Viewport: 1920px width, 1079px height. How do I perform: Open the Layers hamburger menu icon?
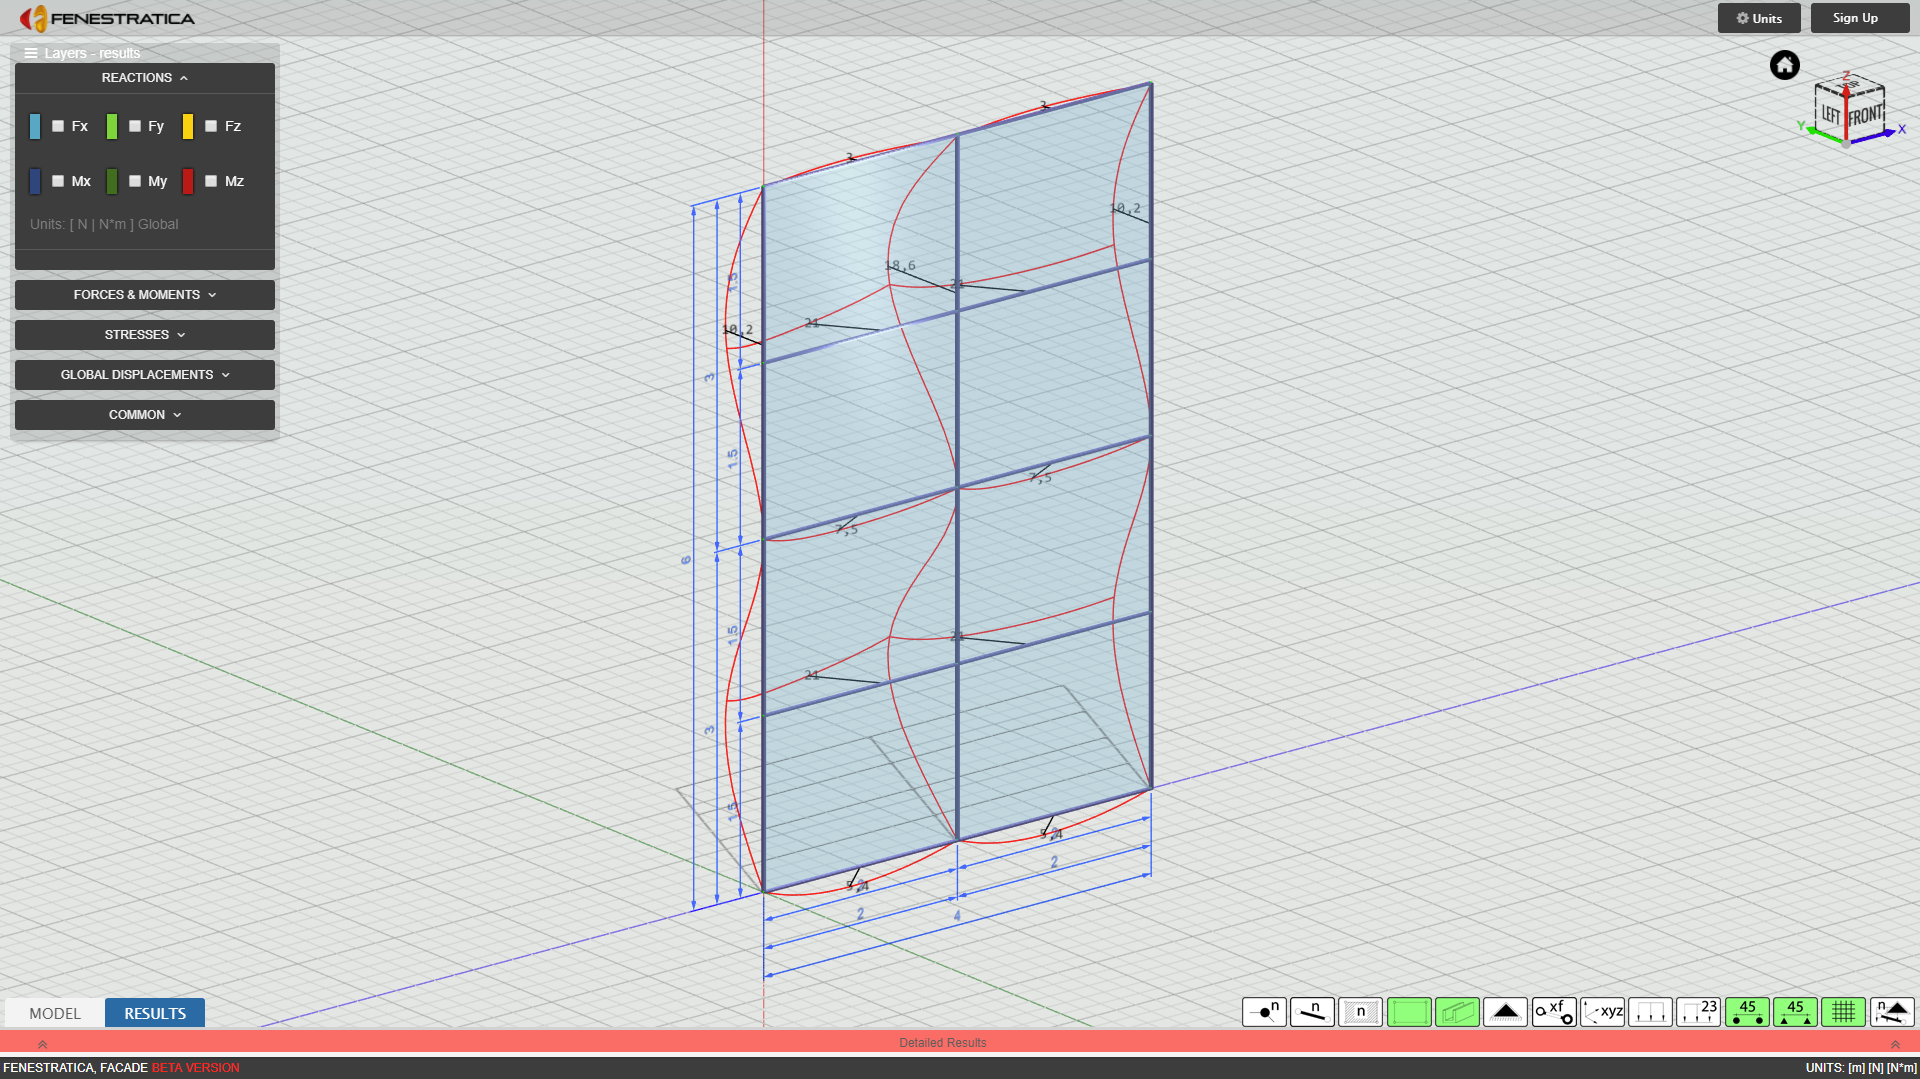coord(31,53)
